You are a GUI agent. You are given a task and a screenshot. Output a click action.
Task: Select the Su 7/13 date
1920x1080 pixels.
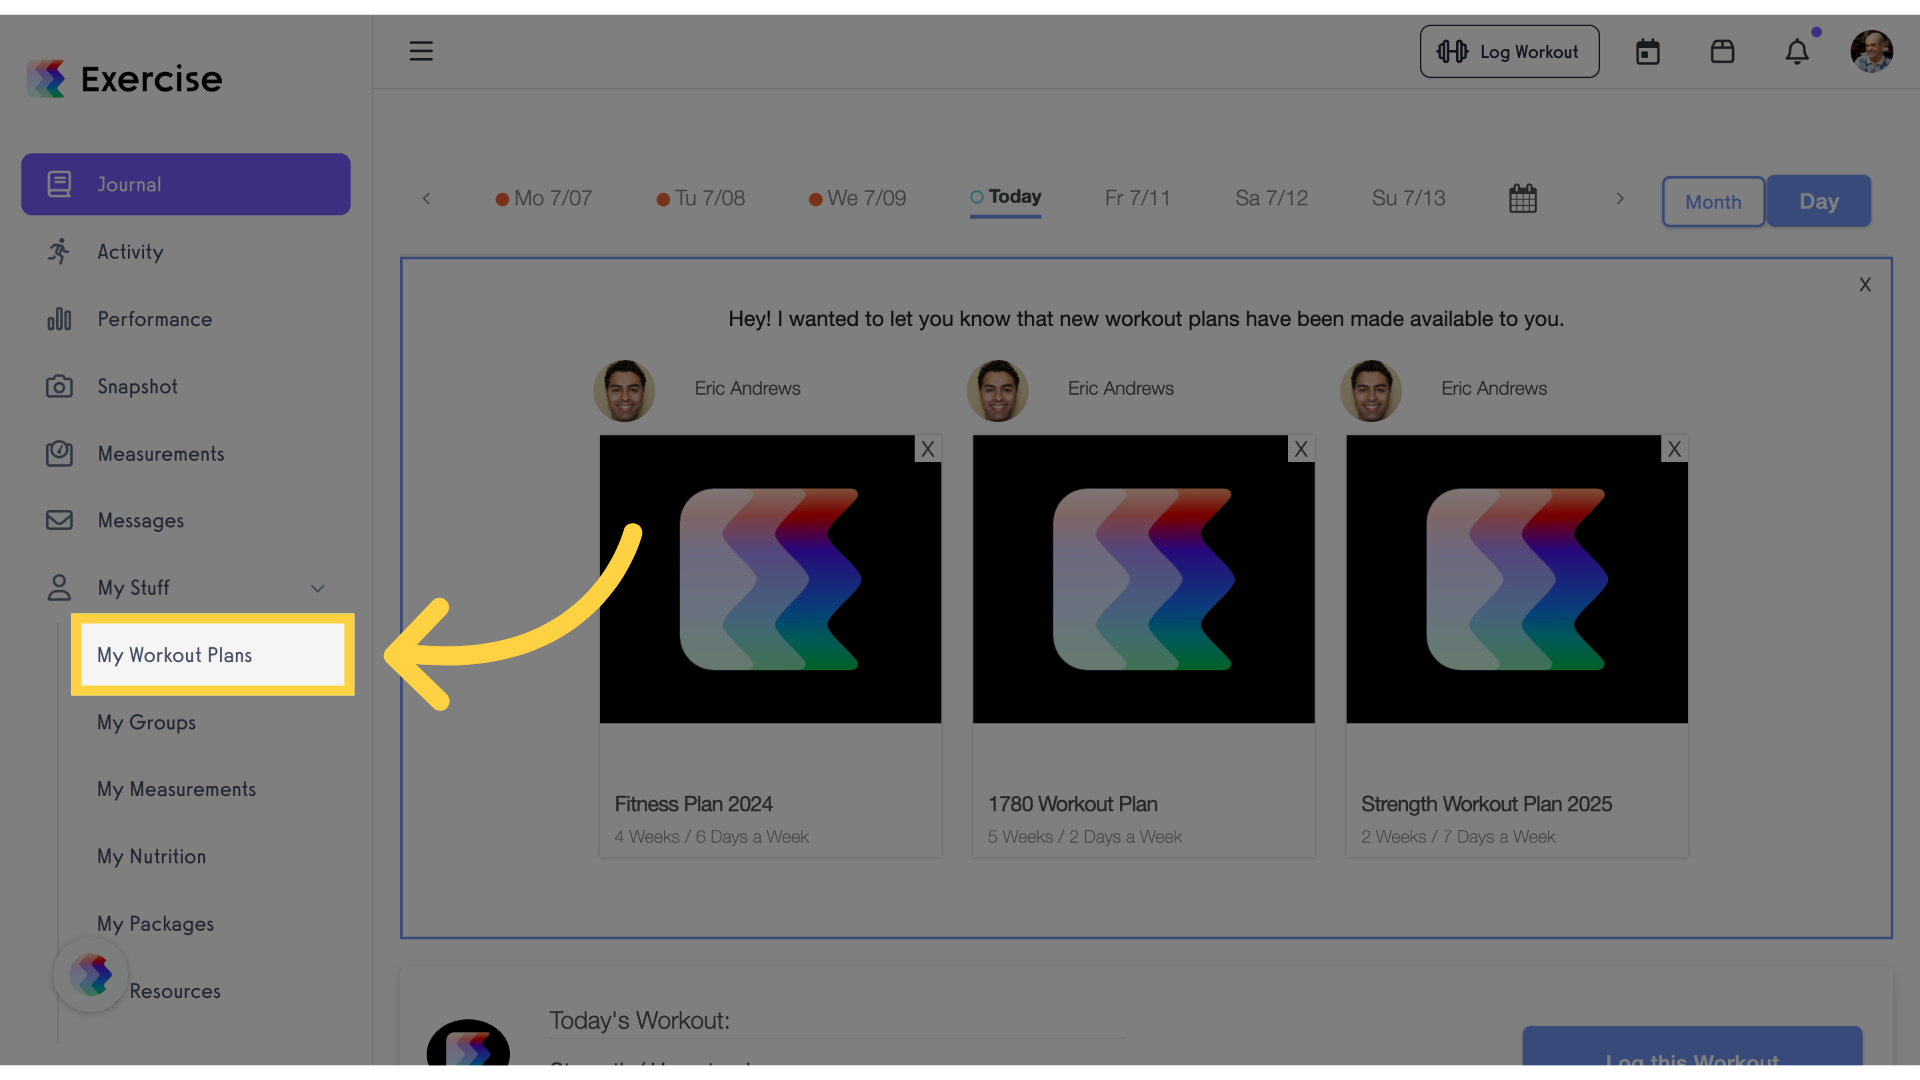1408,198
